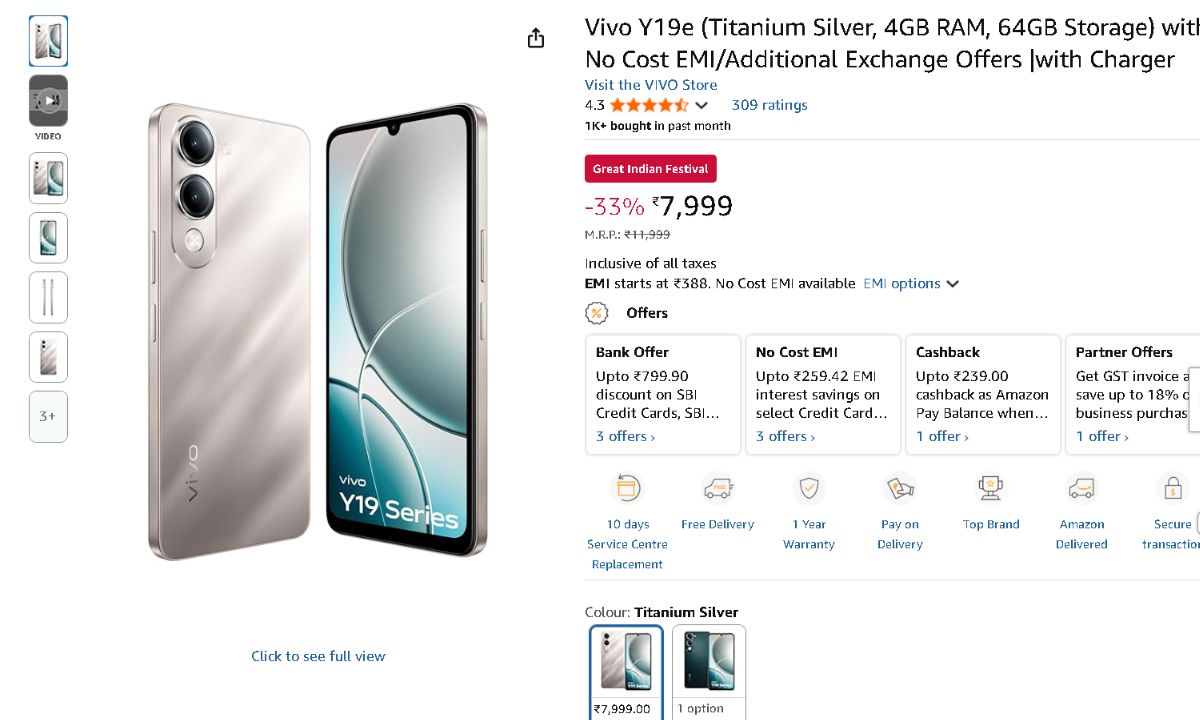Visit the VIVO Store link
This screenshot has height=720, width=1200.
(x=651, y=85)
